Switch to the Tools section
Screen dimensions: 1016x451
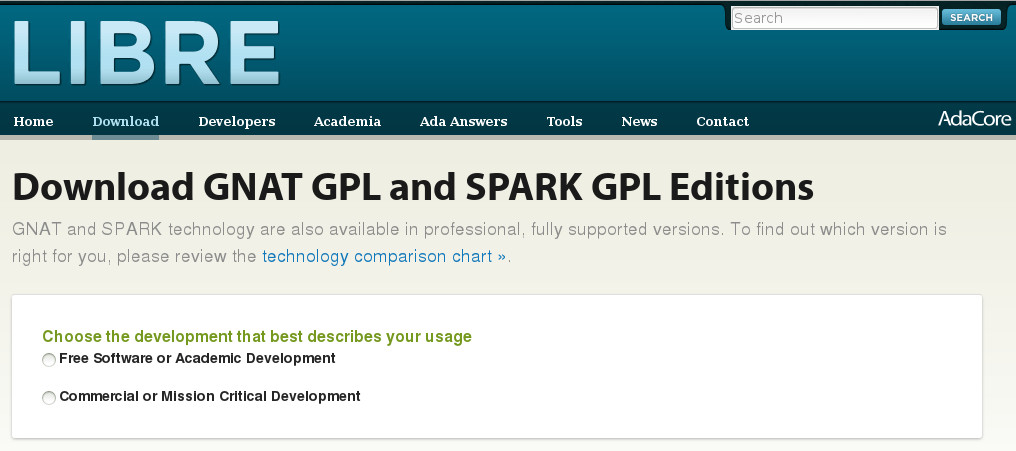(564, 122)
